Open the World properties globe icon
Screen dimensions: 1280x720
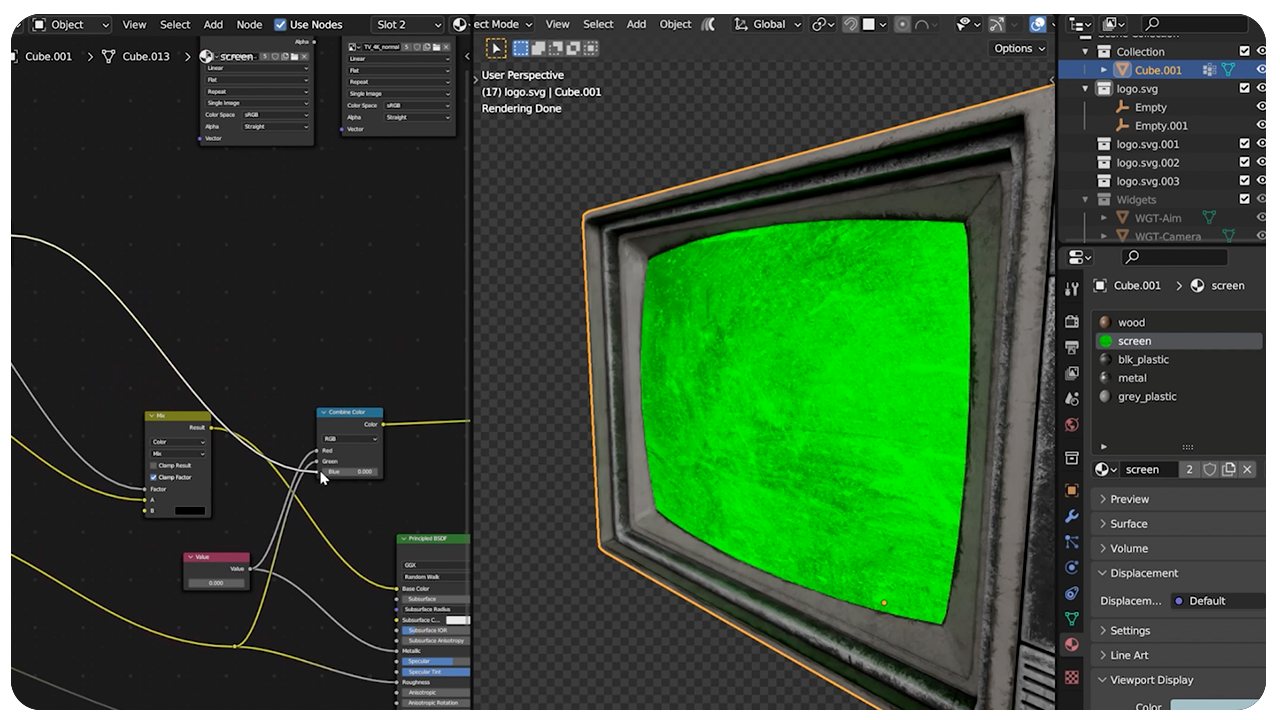(1072, 424)
